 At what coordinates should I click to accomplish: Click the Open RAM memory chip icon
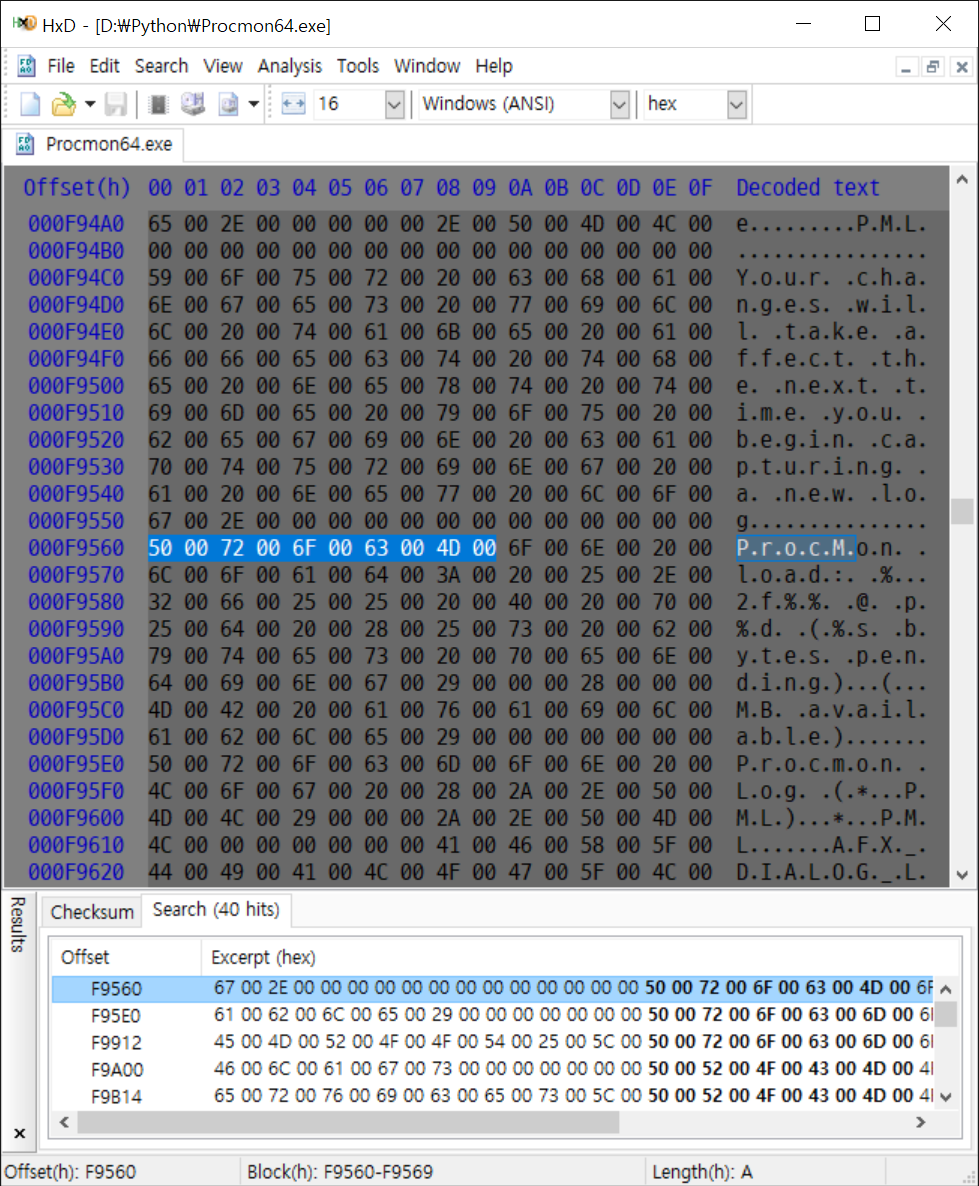158,104
